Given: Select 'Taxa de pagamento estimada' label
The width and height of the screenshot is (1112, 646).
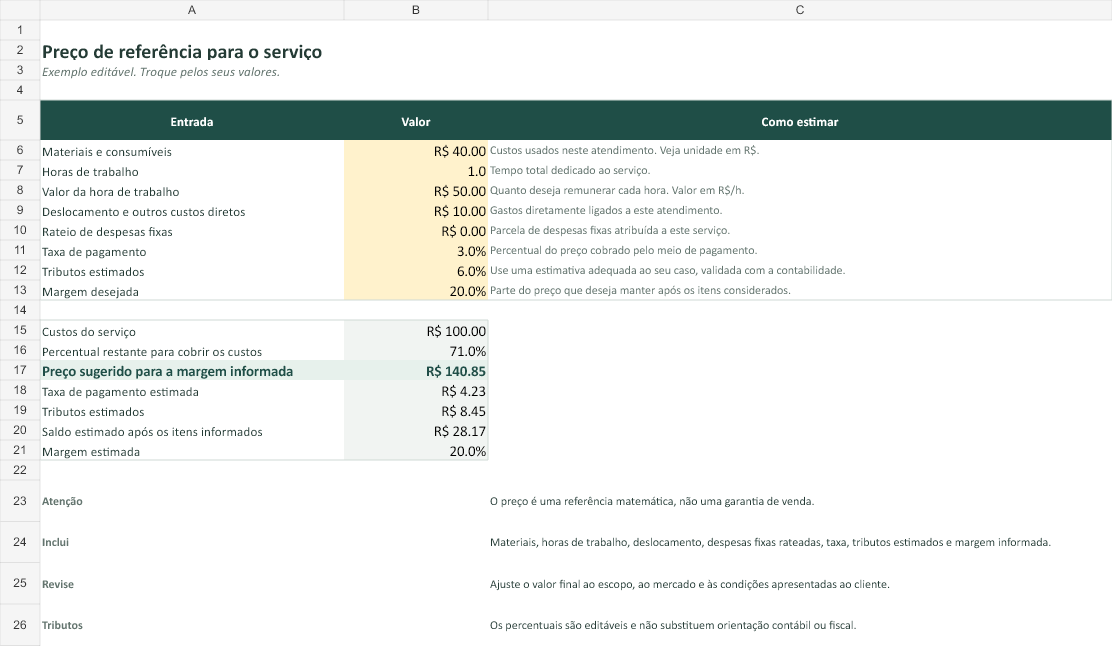Looking at the screenshot, I should click(192, 391).
